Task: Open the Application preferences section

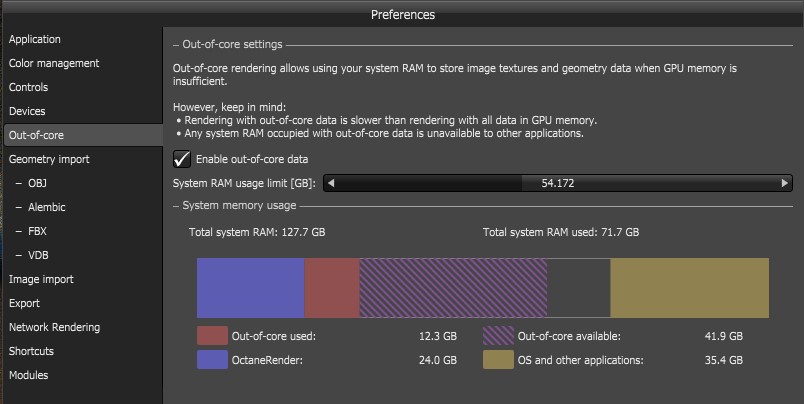Action: click(35, 39)
